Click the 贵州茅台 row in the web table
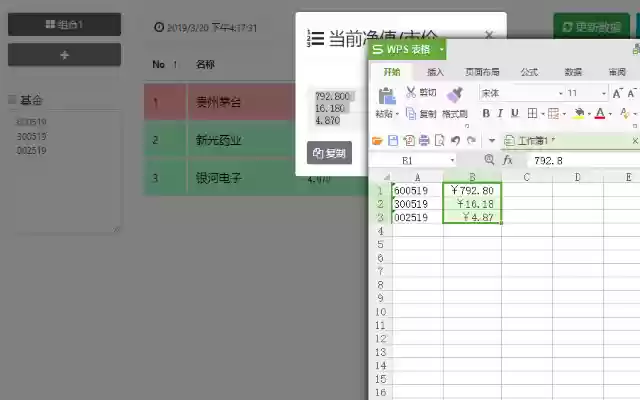The height and width of the screenshot is (400, 640). coord(220,102)
